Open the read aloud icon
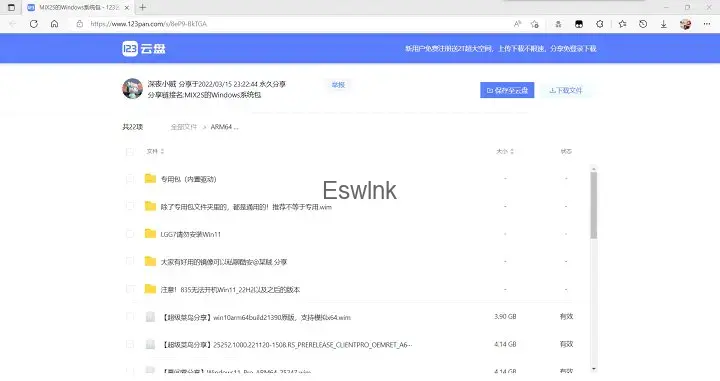This screenshot has width=720, height=381. [518, 24]
